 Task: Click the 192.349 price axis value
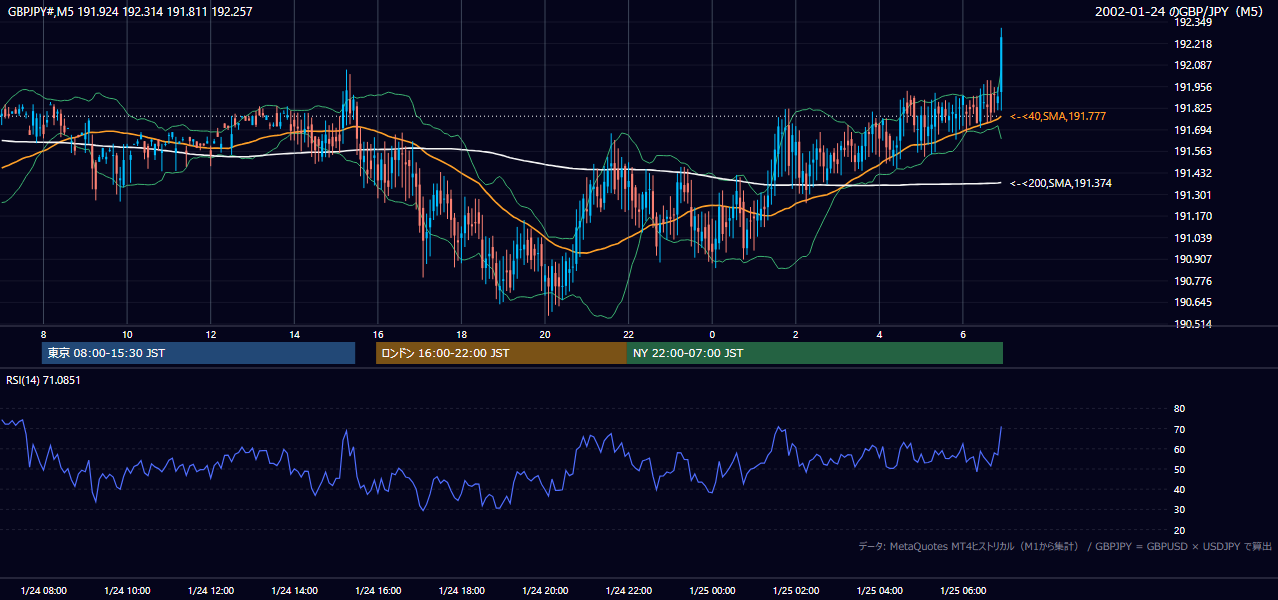pyautogui.click(x=1192, y=22)
